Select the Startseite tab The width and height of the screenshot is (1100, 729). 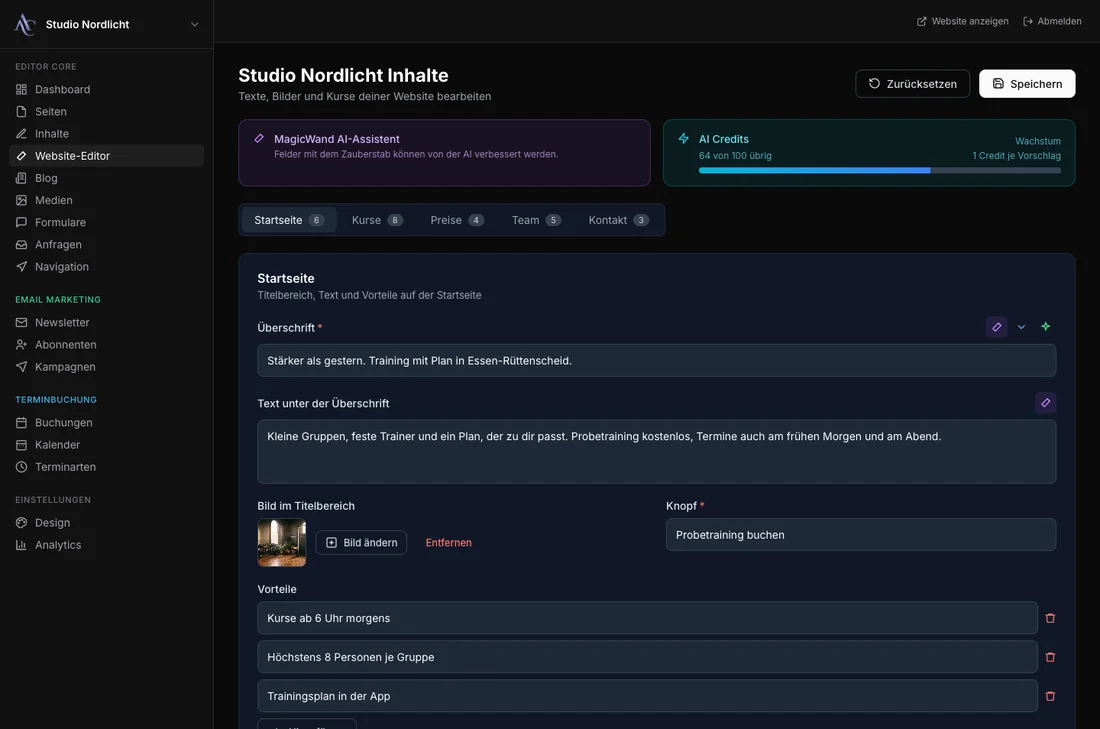pos(289,220)
